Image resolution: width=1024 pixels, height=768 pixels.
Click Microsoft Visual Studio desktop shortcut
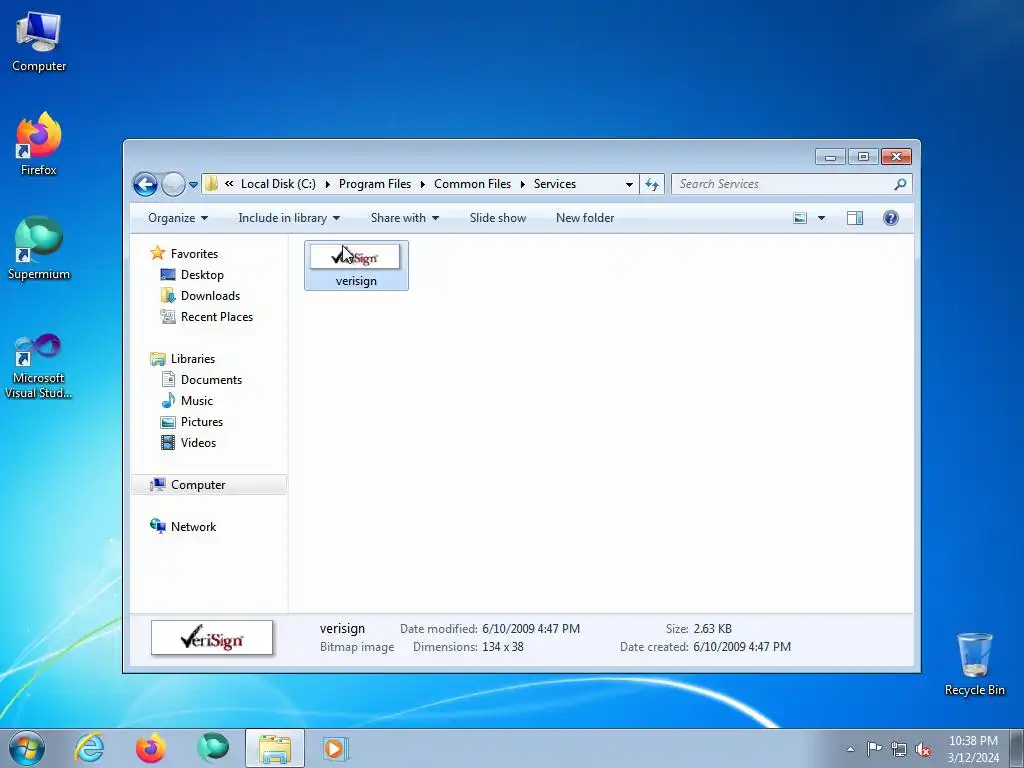[x=39, y=366]
